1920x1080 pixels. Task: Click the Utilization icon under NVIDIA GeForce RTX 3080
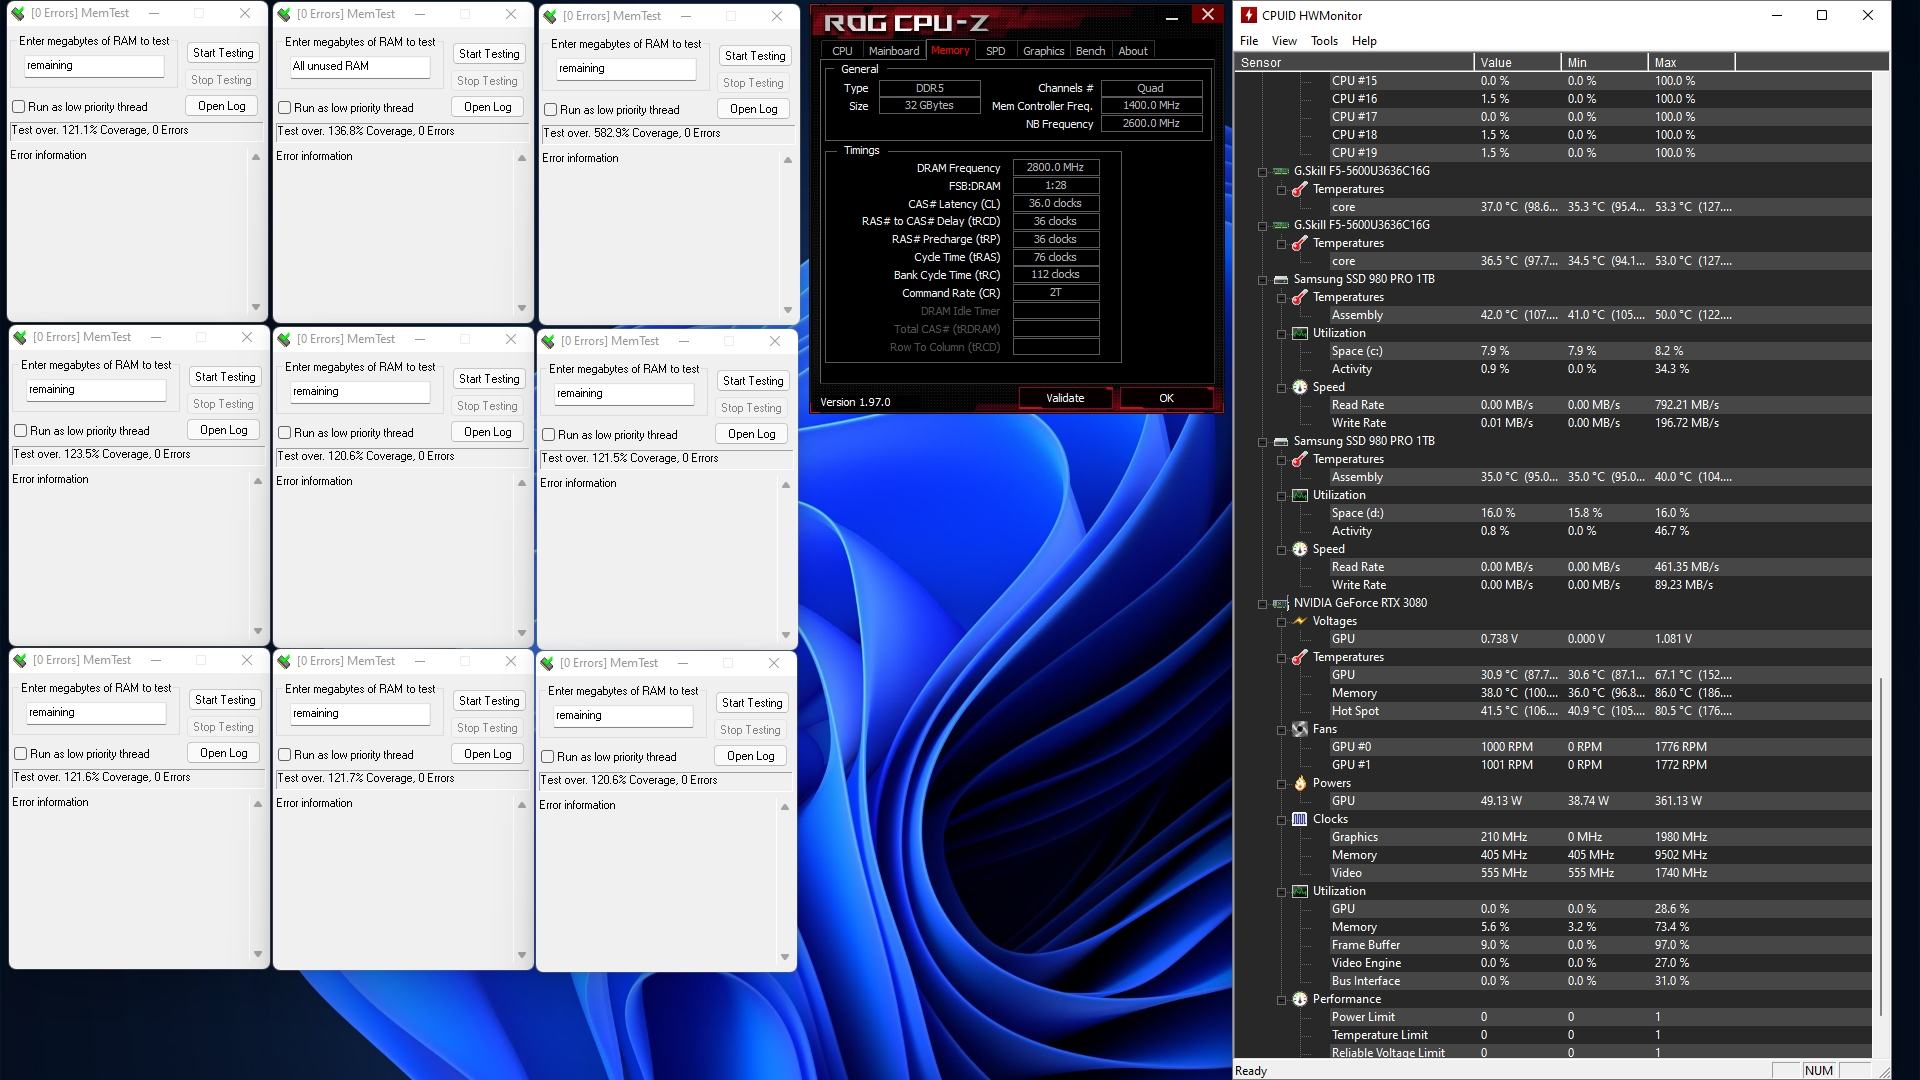(x=1299, y=891)
